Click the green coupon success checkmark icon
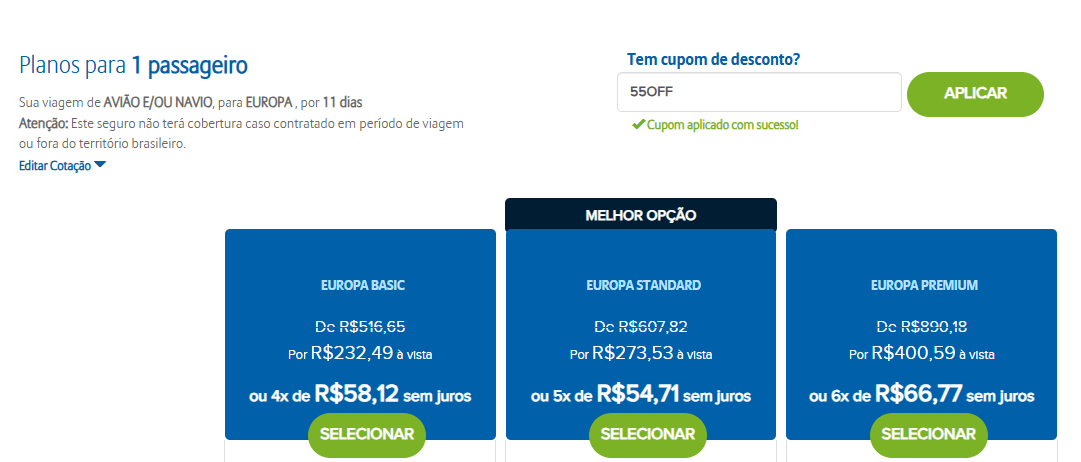The image size is (1081, 462). click(x=637, y=125)
